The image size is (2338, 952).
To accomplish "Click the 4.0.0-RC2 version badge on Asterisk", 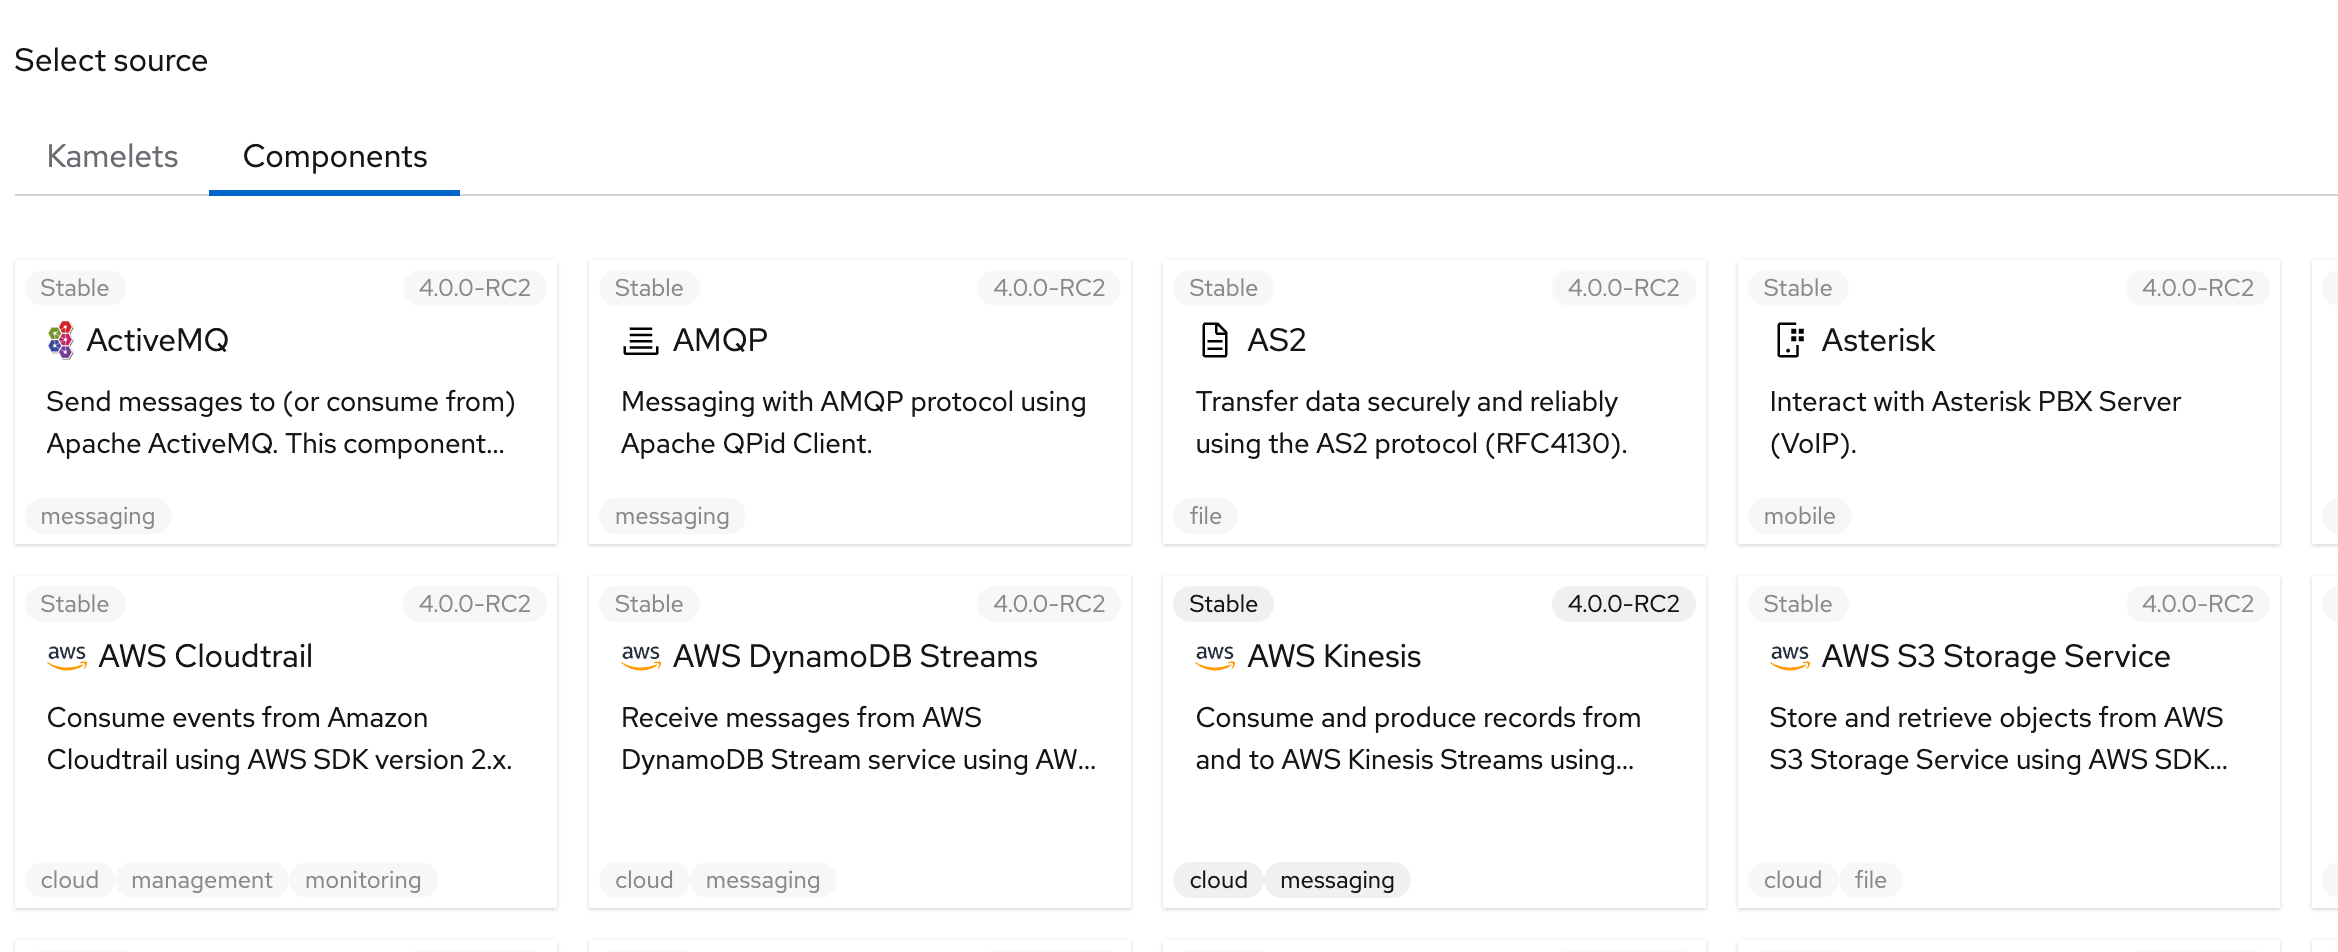I will [x=2198, y=288].
